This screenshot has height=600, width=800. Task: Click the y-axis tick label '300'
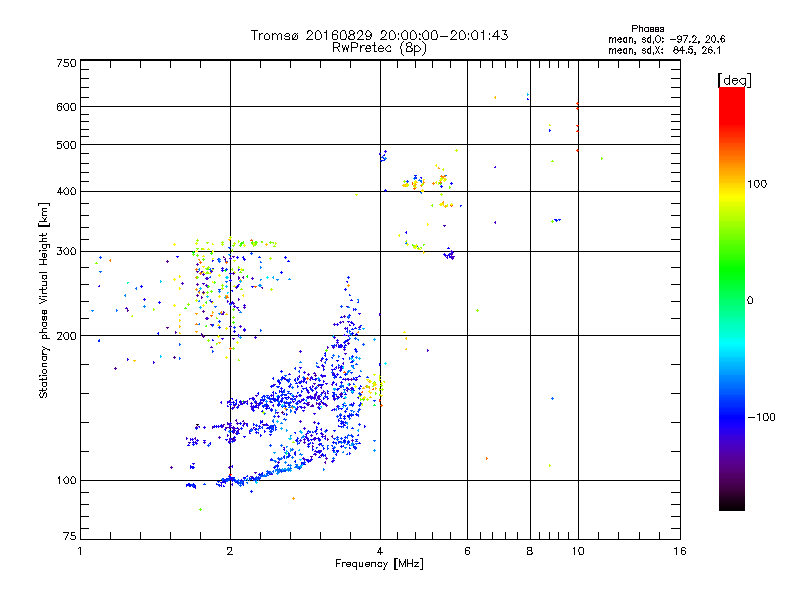66,251
